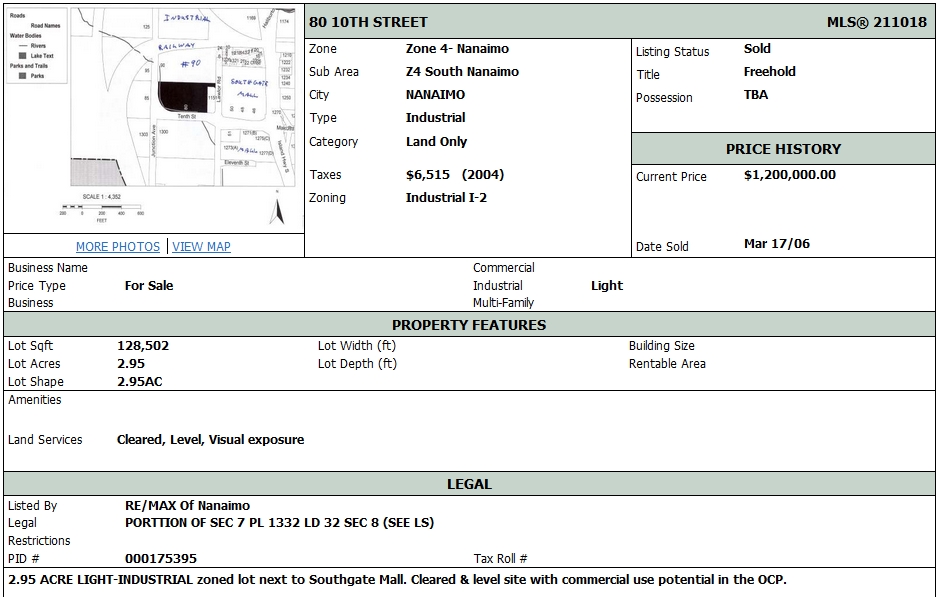This screenshot has width=940, height=597.
Task: Click the Lot Width (ft) label
Action: (x=357, y=345)
